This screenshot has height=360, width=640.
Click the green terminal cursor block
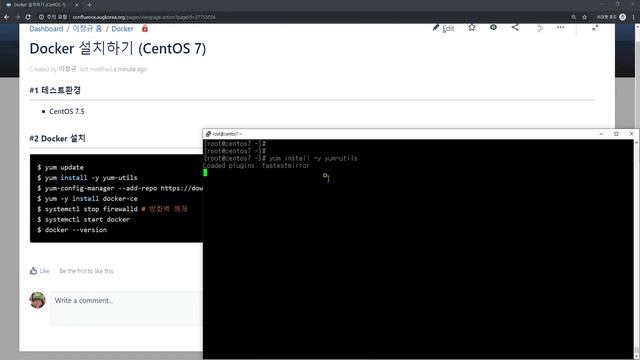tap(205, 173)
